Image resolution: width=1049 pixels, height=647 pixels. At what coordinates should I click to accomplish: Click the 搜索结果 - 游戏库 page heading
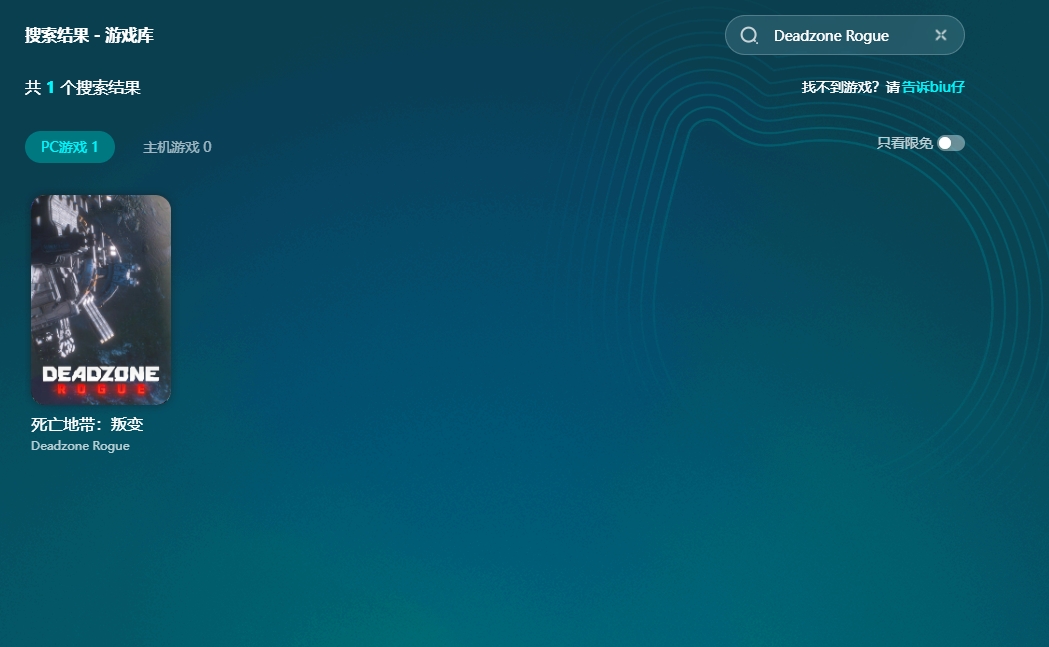tap(89, 36)
